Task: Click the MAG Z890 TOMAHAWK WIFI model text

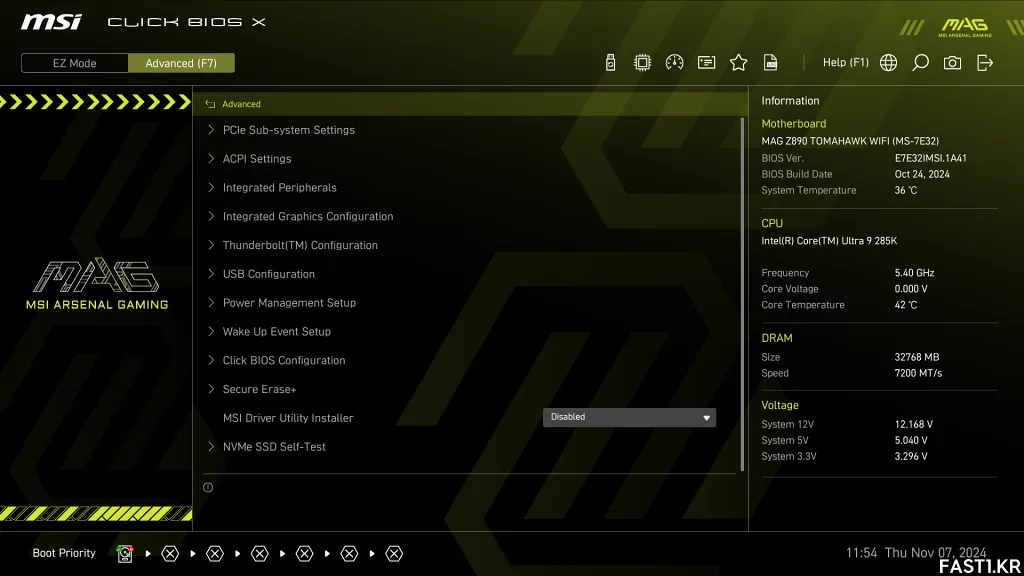Action: point(850,141)
